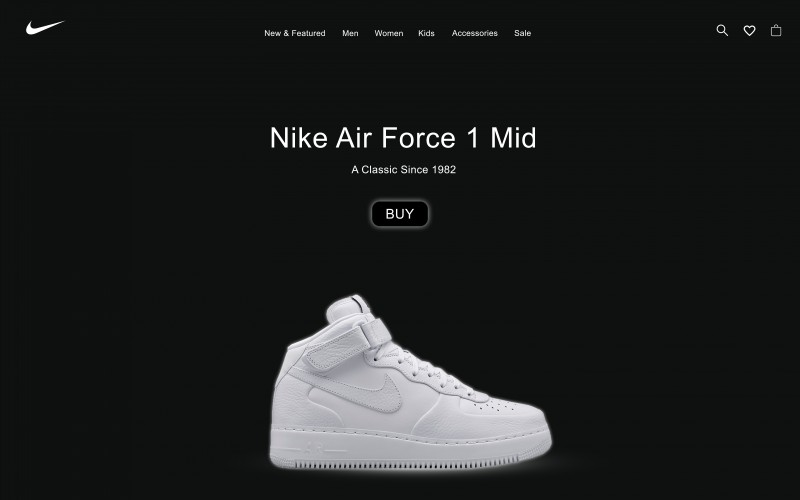Click the A Classic Since 1982 tagline
The image size is (800, 500).
(403, 170)
